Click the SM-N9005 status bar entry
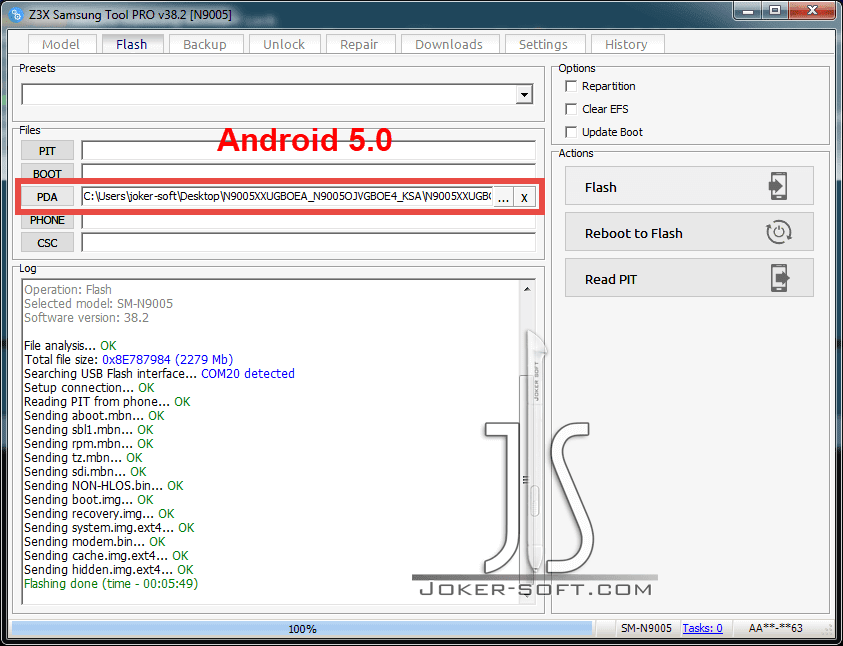 pyautogui.click(x=646, y=628)
